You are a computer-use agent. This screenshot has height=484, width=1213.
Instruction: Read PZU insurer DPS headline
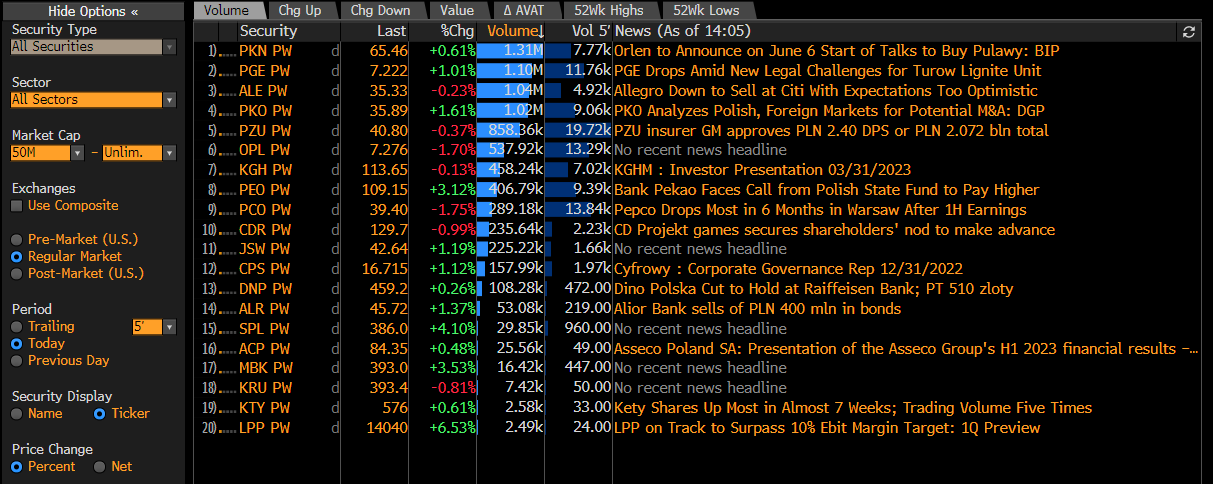pos(831,130)
